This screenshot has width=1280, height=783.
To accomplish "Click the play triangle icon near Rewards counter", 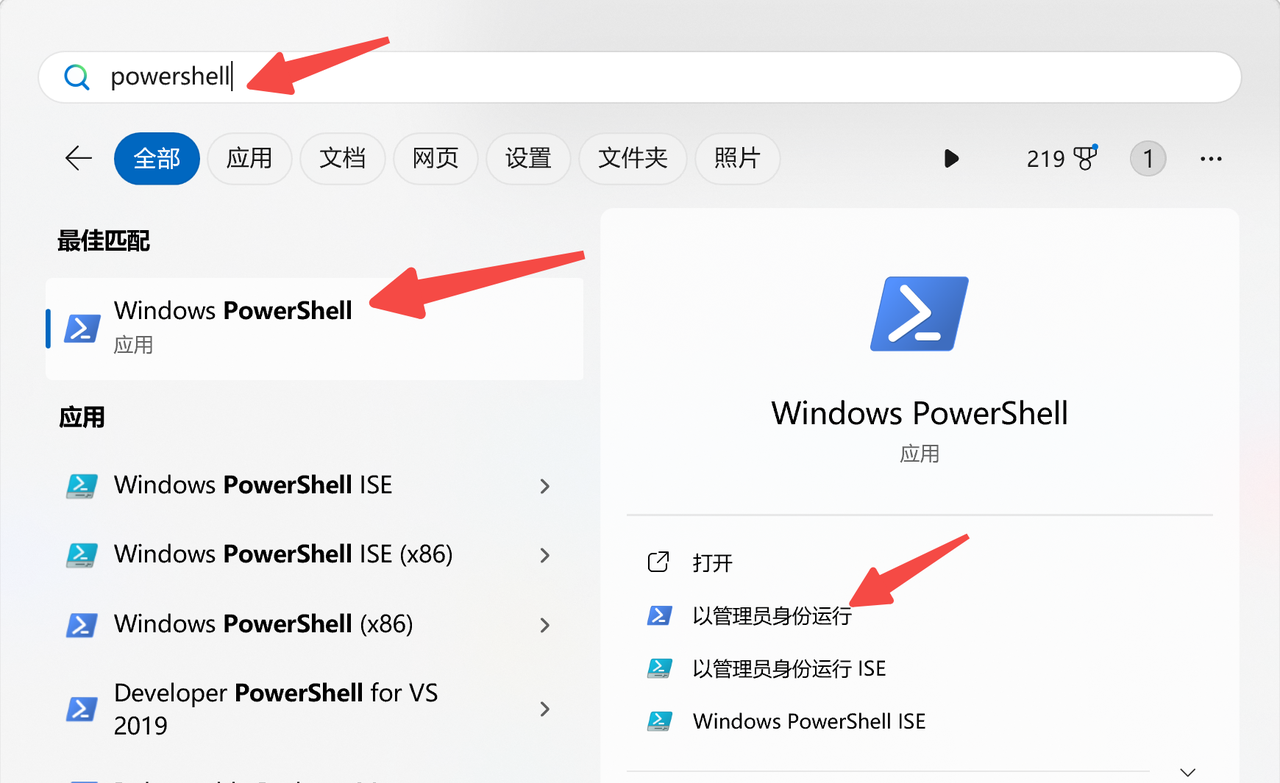I will (x=951, y=158).
